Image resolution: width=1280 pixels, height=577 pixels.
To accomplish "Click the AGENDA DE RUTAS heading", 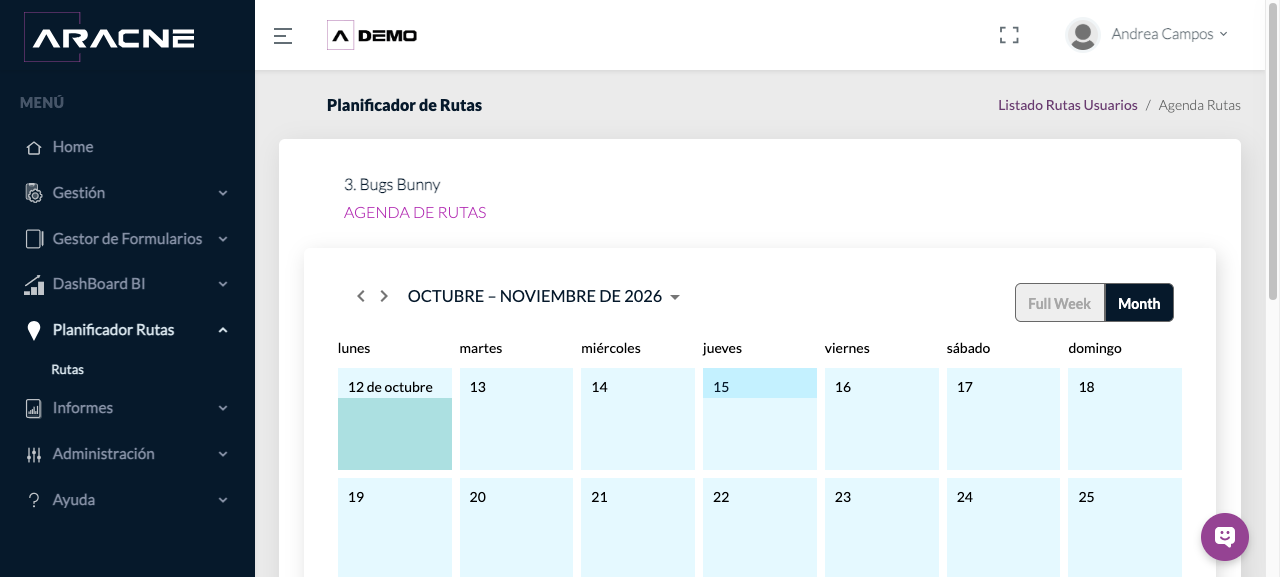I will 415,213.
